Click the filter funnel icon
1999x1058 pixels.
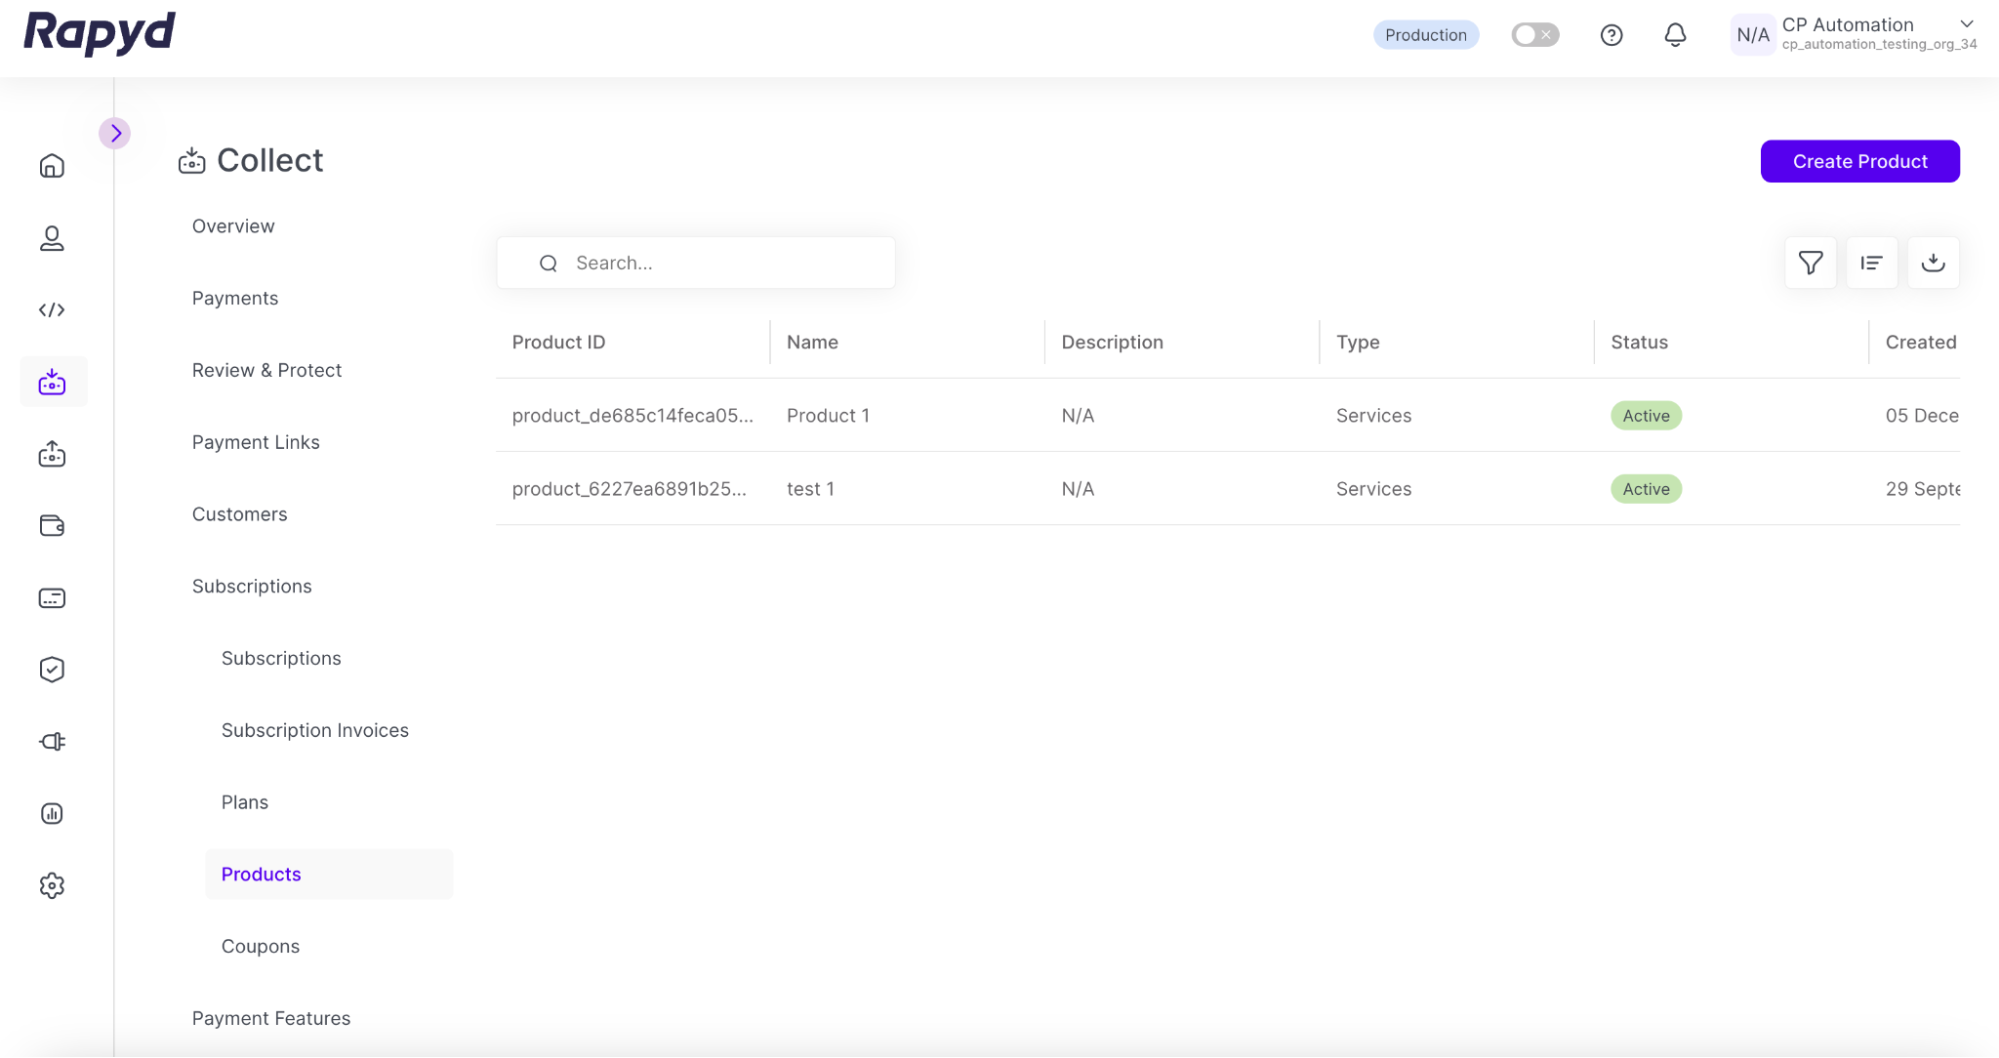click(1810, 263)
